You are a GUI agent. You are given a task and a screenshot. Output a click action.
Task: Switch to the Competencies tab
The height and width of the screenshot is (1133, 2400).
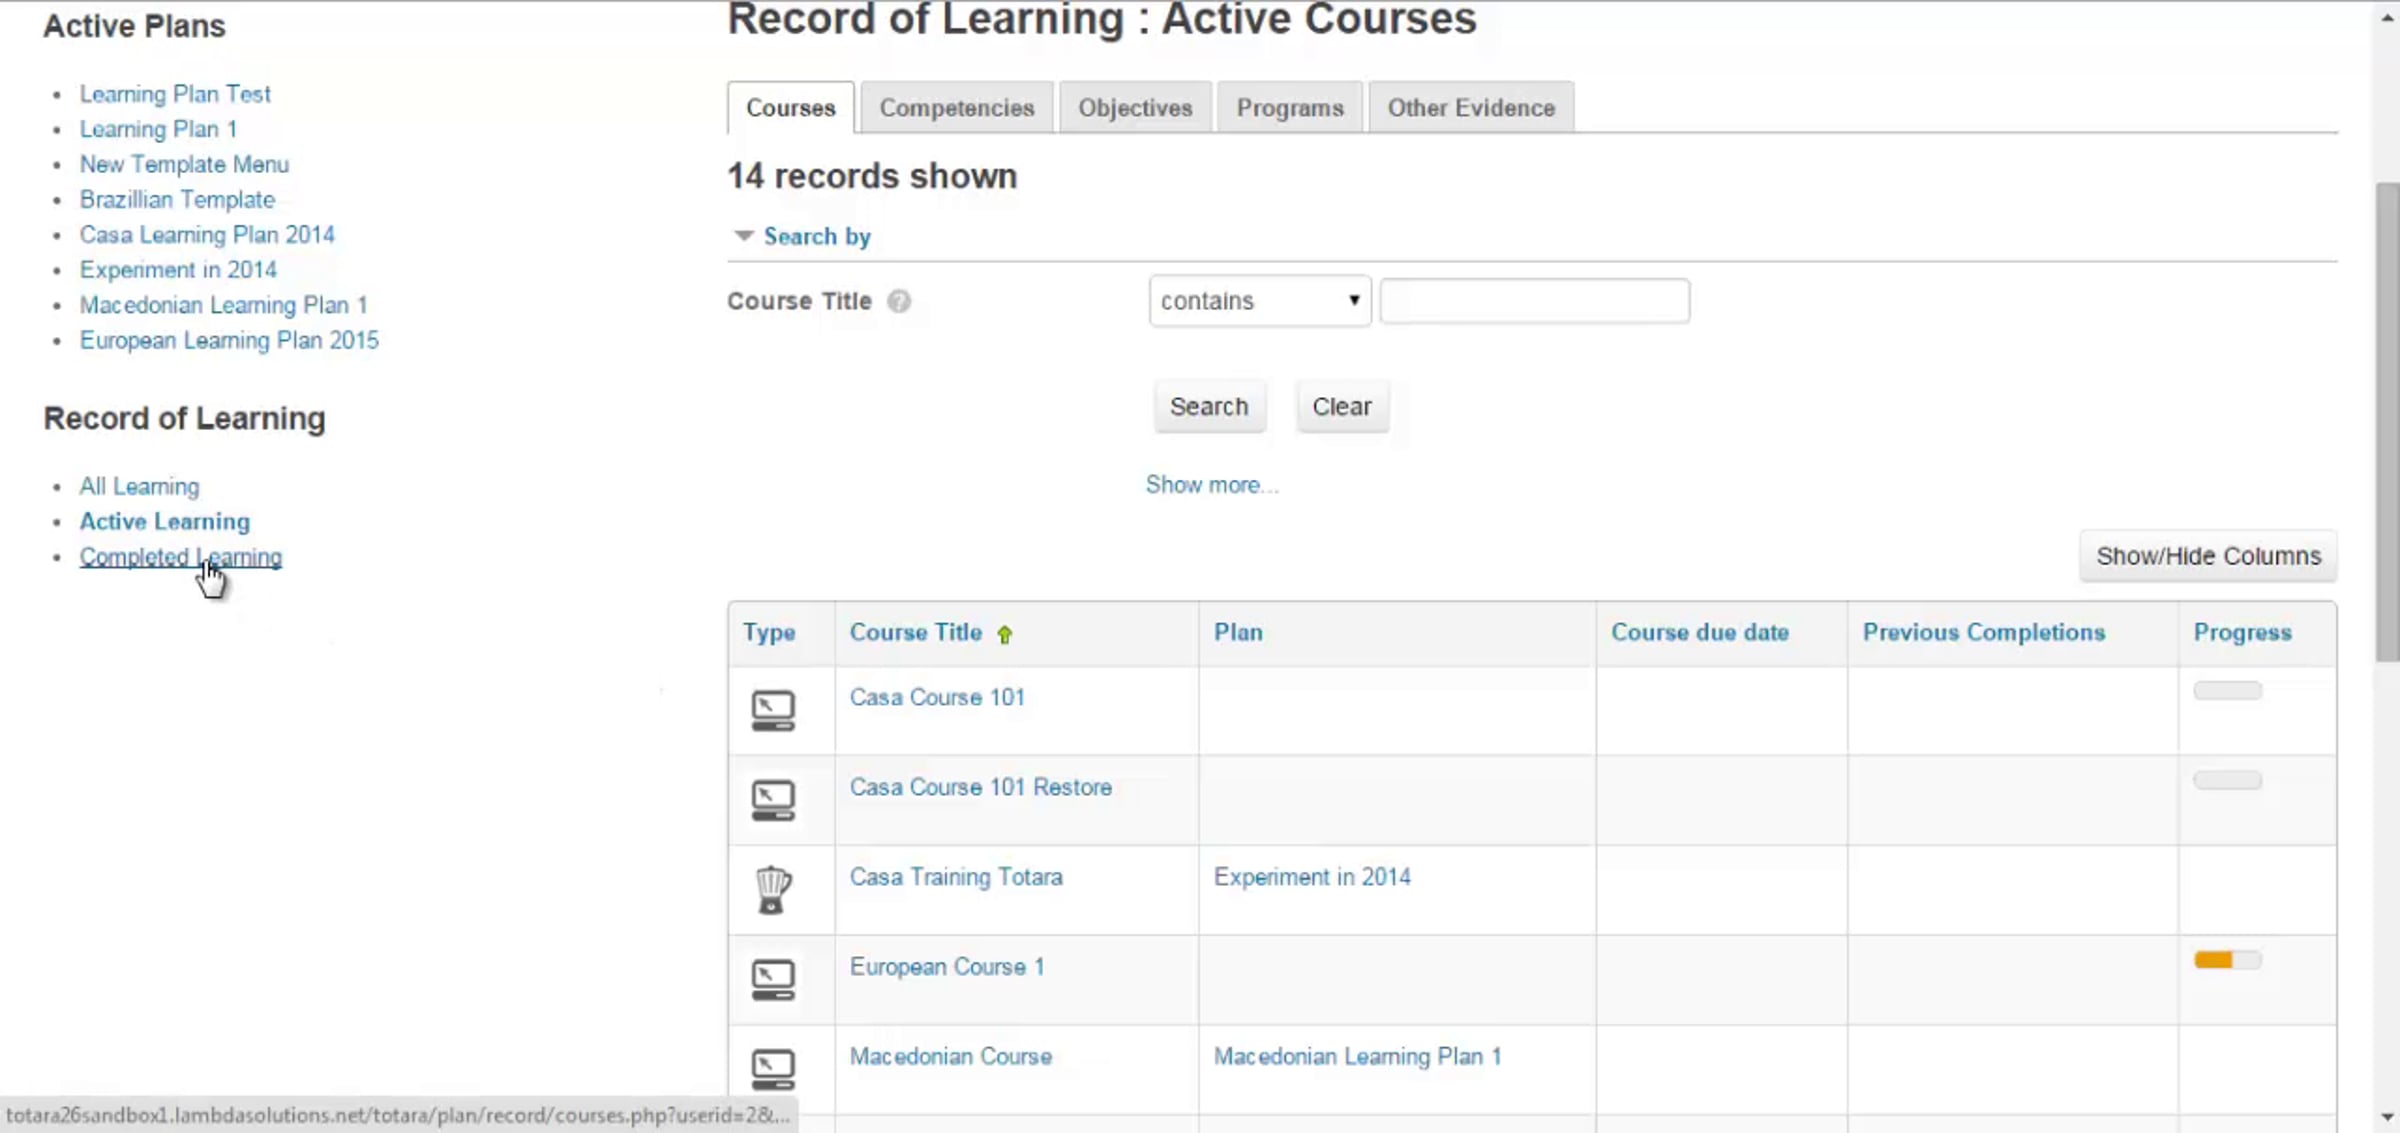tap(956, 108)
